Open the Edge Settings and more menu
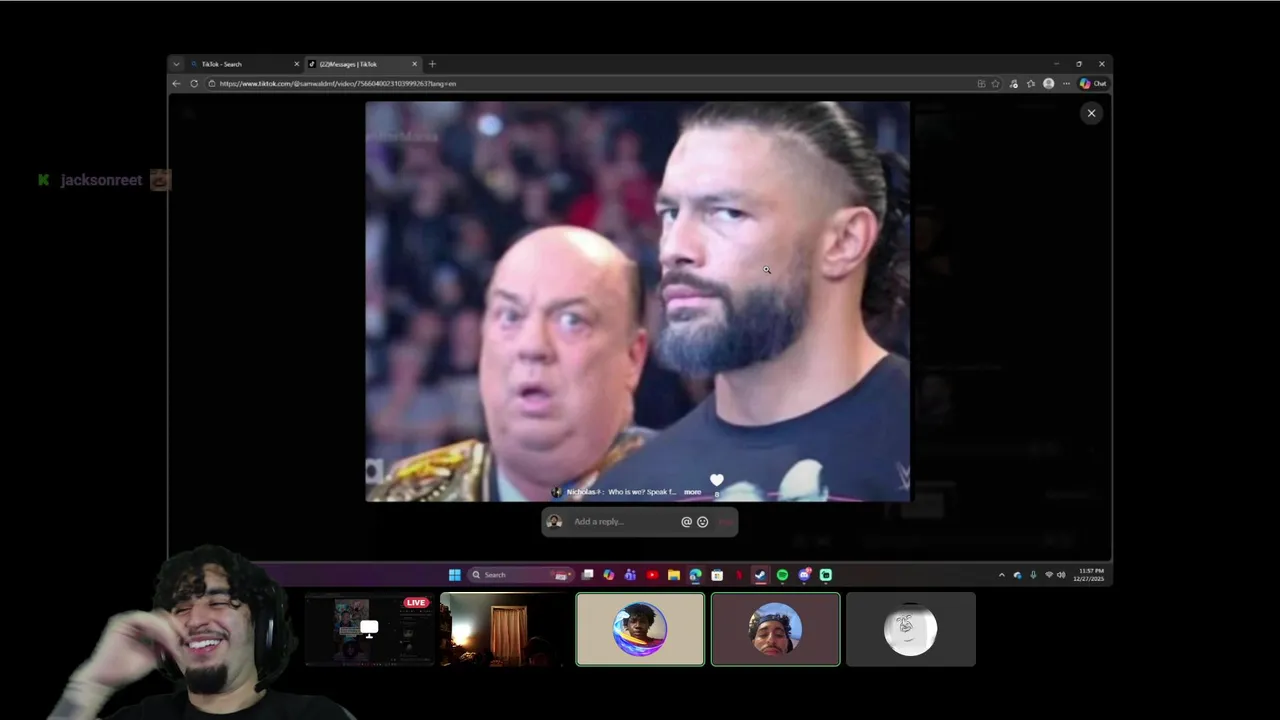Screen dimensions: 1280x720 [x=1066, y=84]
